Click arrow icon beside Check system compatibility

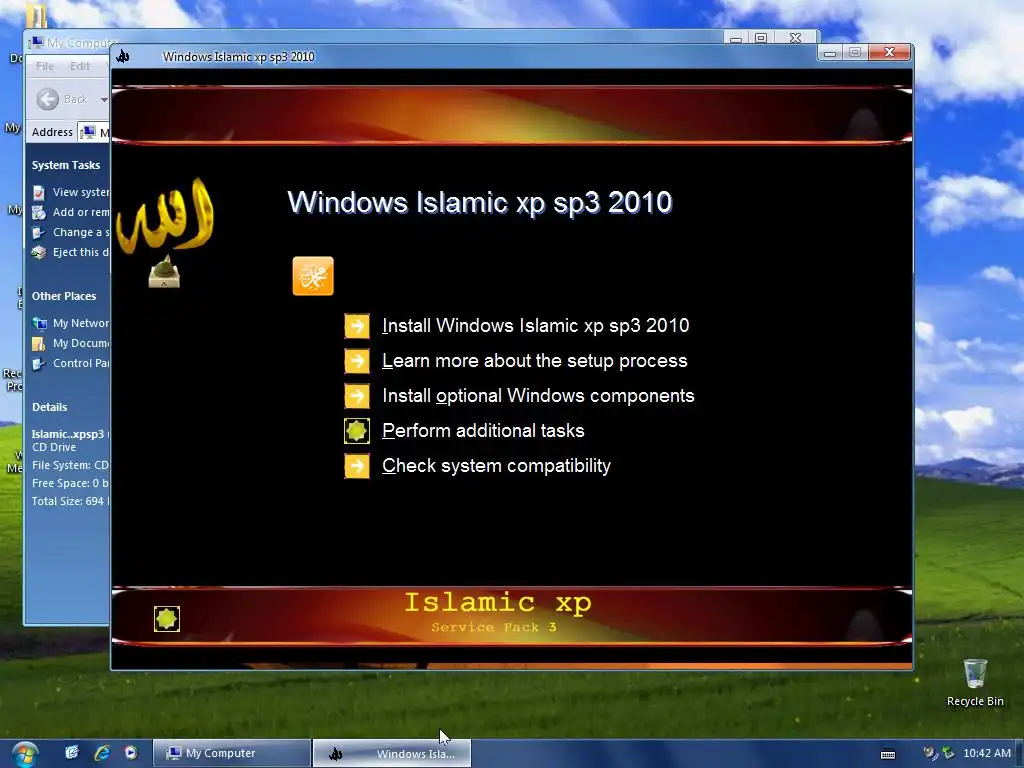(x=357, y=466)
